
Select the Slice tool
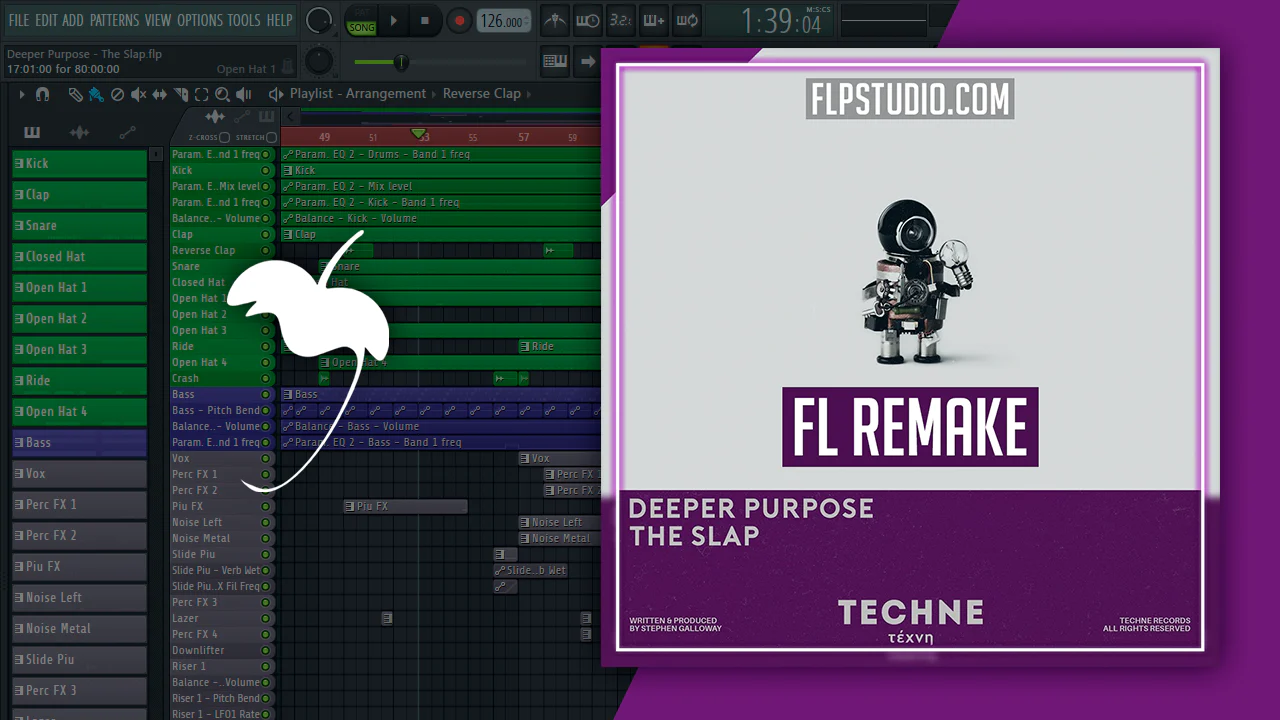pos(181,94)
